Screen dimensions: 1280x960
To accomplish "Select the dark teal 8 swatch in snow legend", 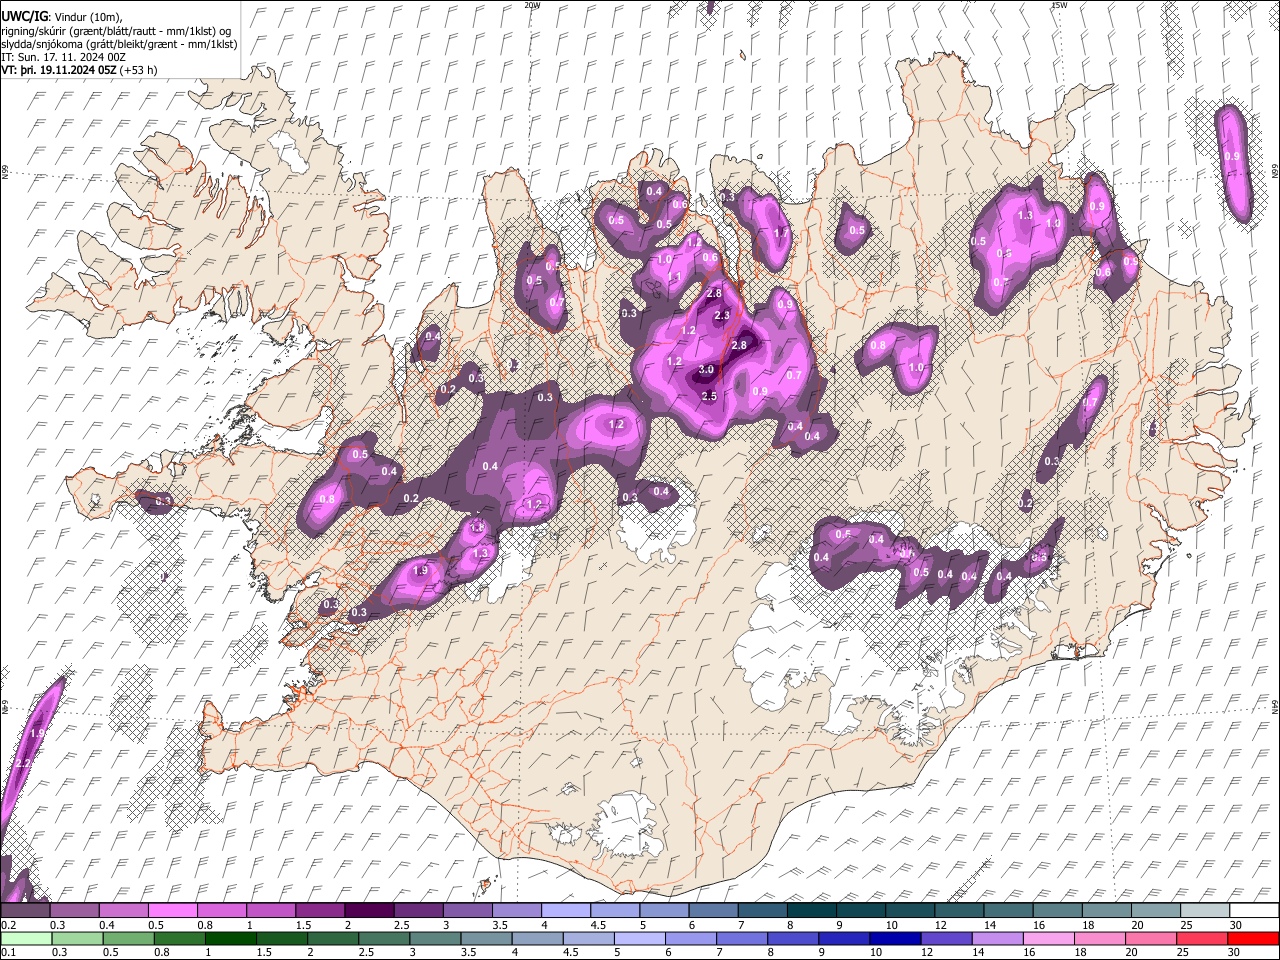I will click(x=811, y=910).
